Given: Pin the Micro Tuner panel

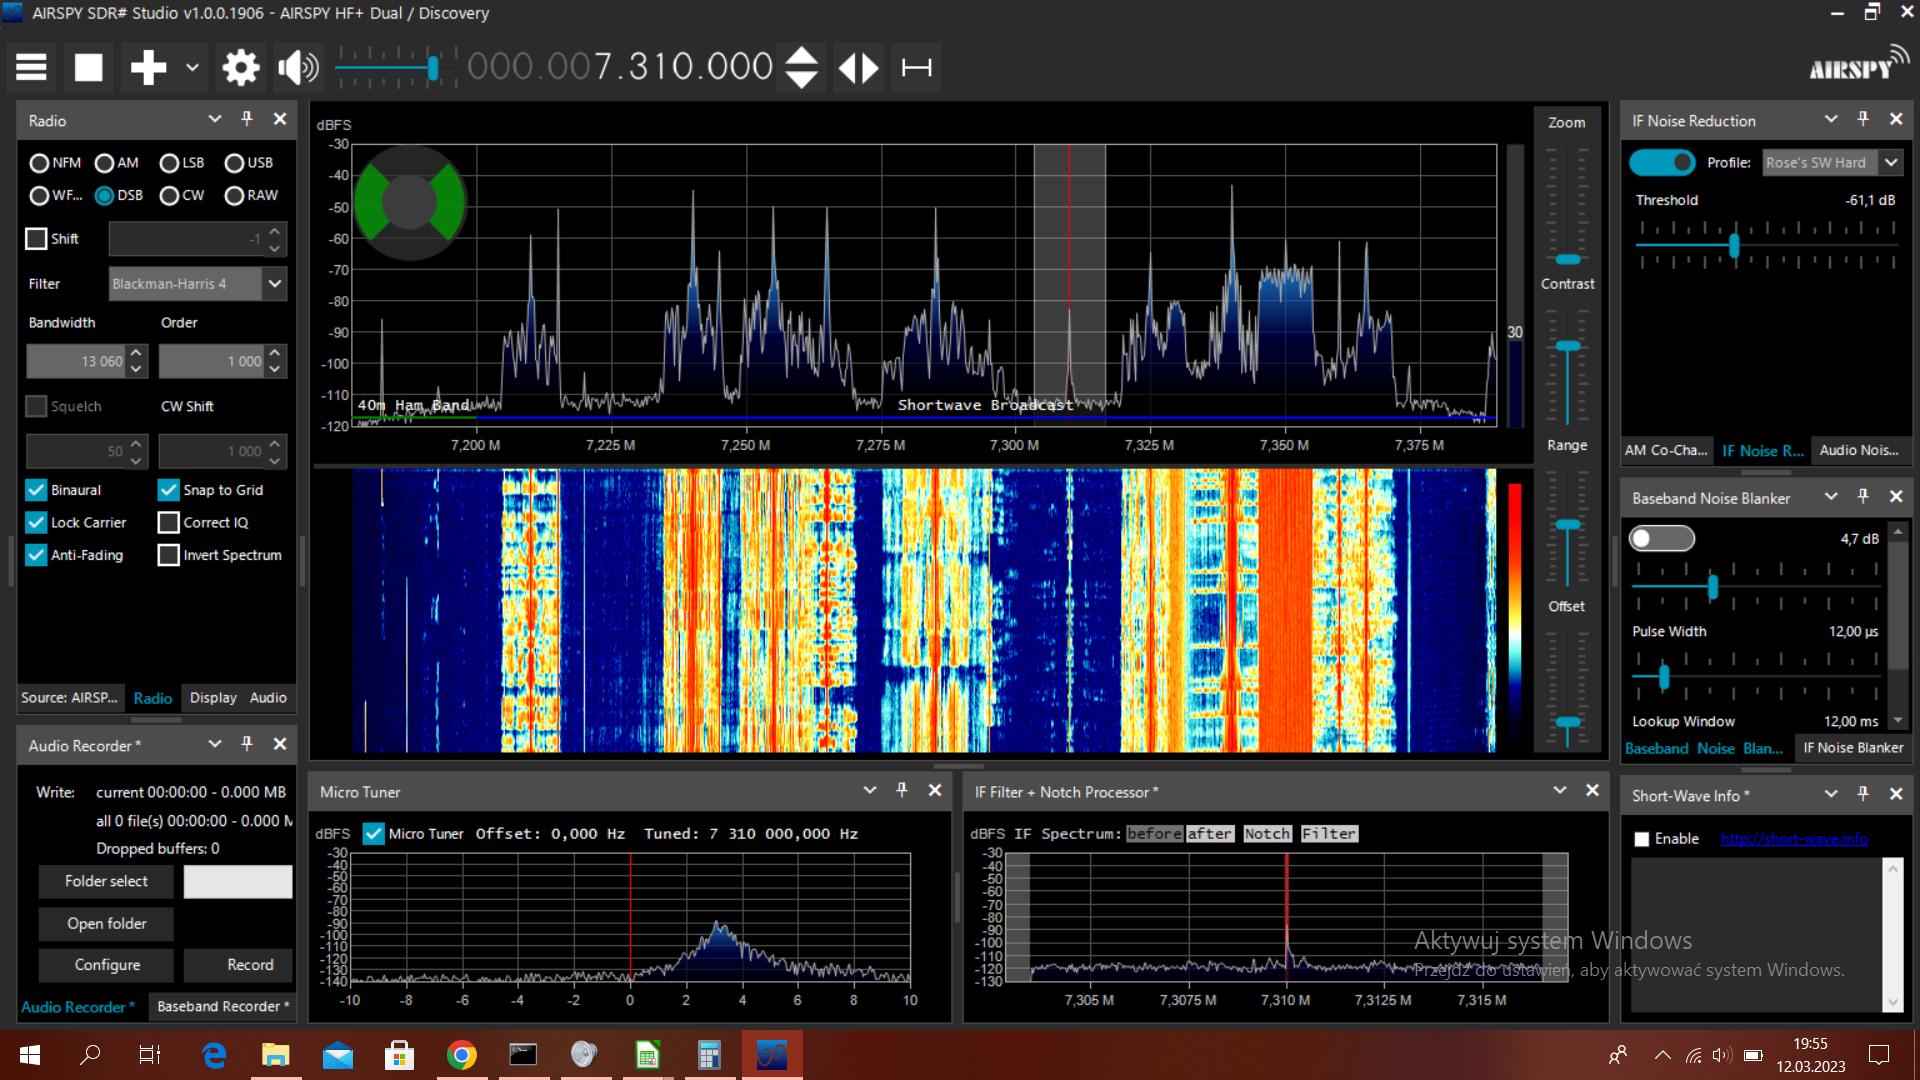Looking at the screenshot, I should (902, 790).
